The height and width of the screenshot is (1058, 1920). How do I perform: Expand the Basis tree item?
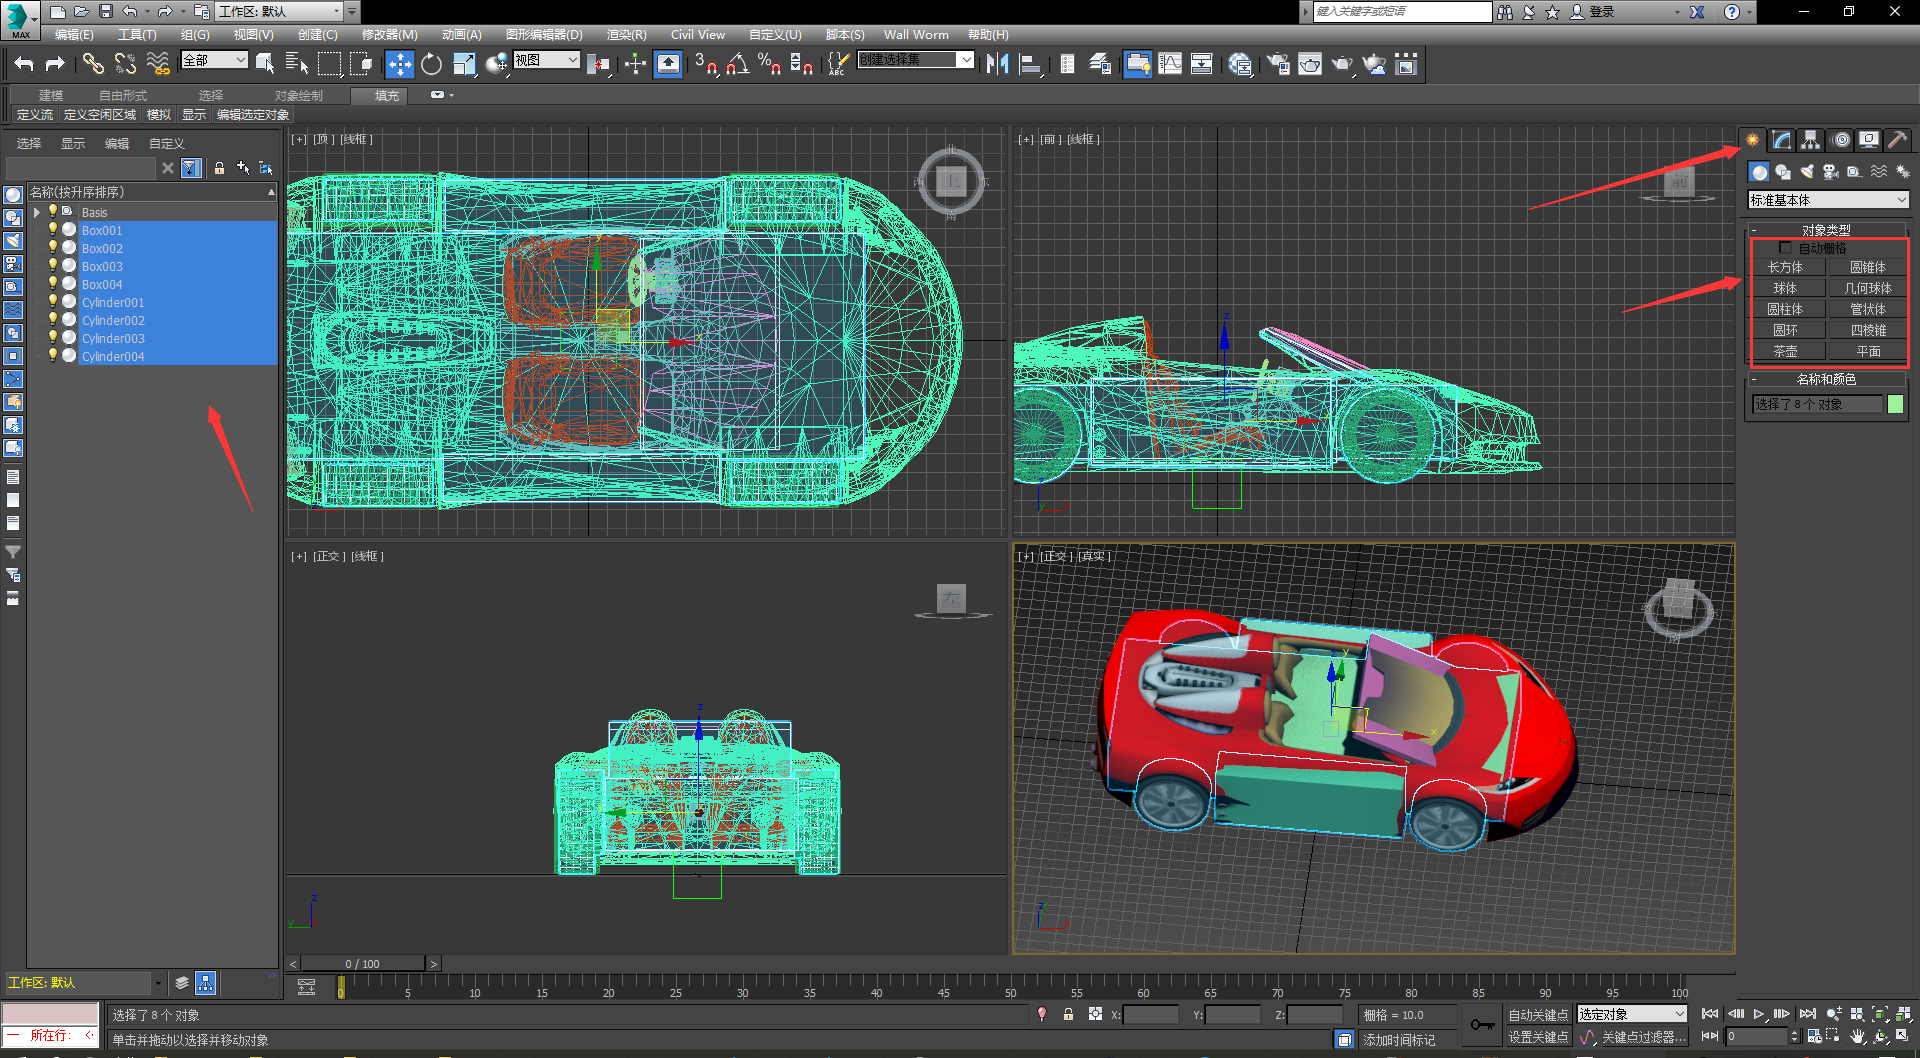coord(37,212)
